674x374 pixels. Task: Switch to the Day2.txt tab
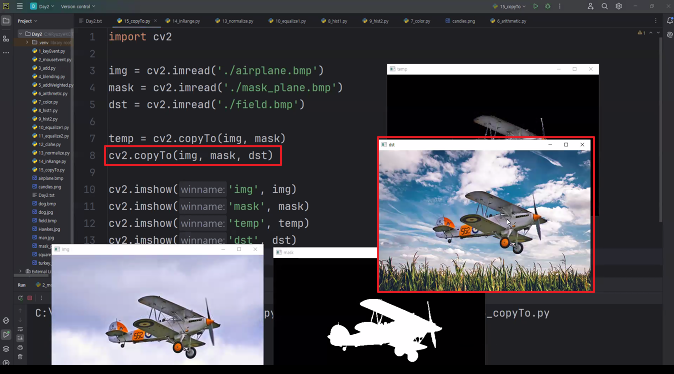91,21
